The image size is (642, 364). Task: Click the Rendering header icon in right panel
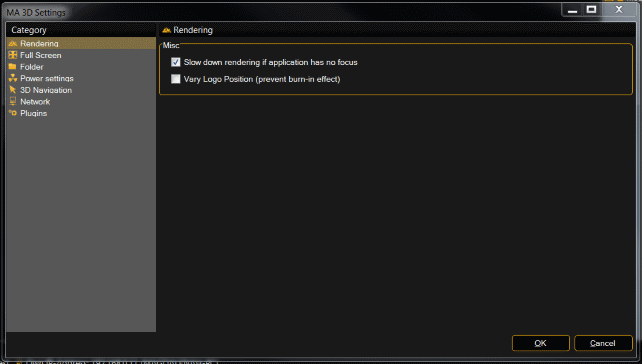point(166,30)
